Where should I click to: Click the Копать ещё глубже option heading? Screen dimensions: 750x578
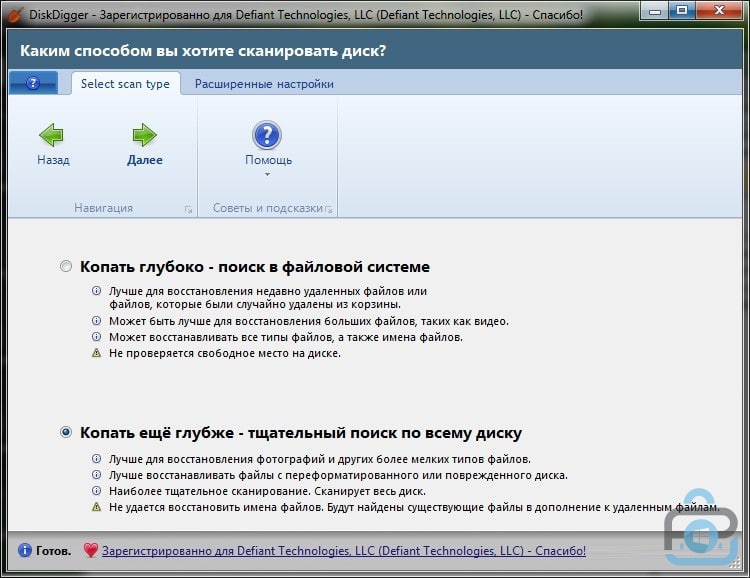[301, 433]
